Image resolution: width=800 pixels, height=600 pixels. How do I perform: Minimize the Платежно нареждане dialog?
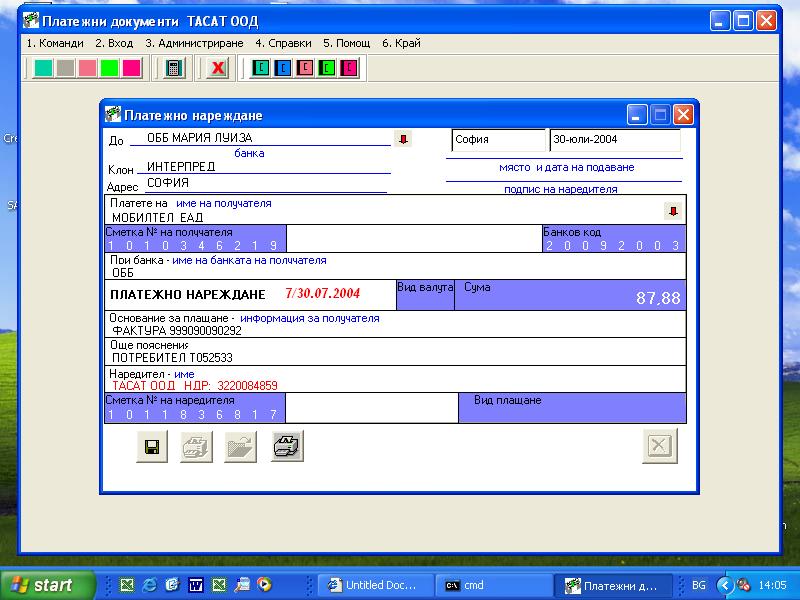click(637, 115)
